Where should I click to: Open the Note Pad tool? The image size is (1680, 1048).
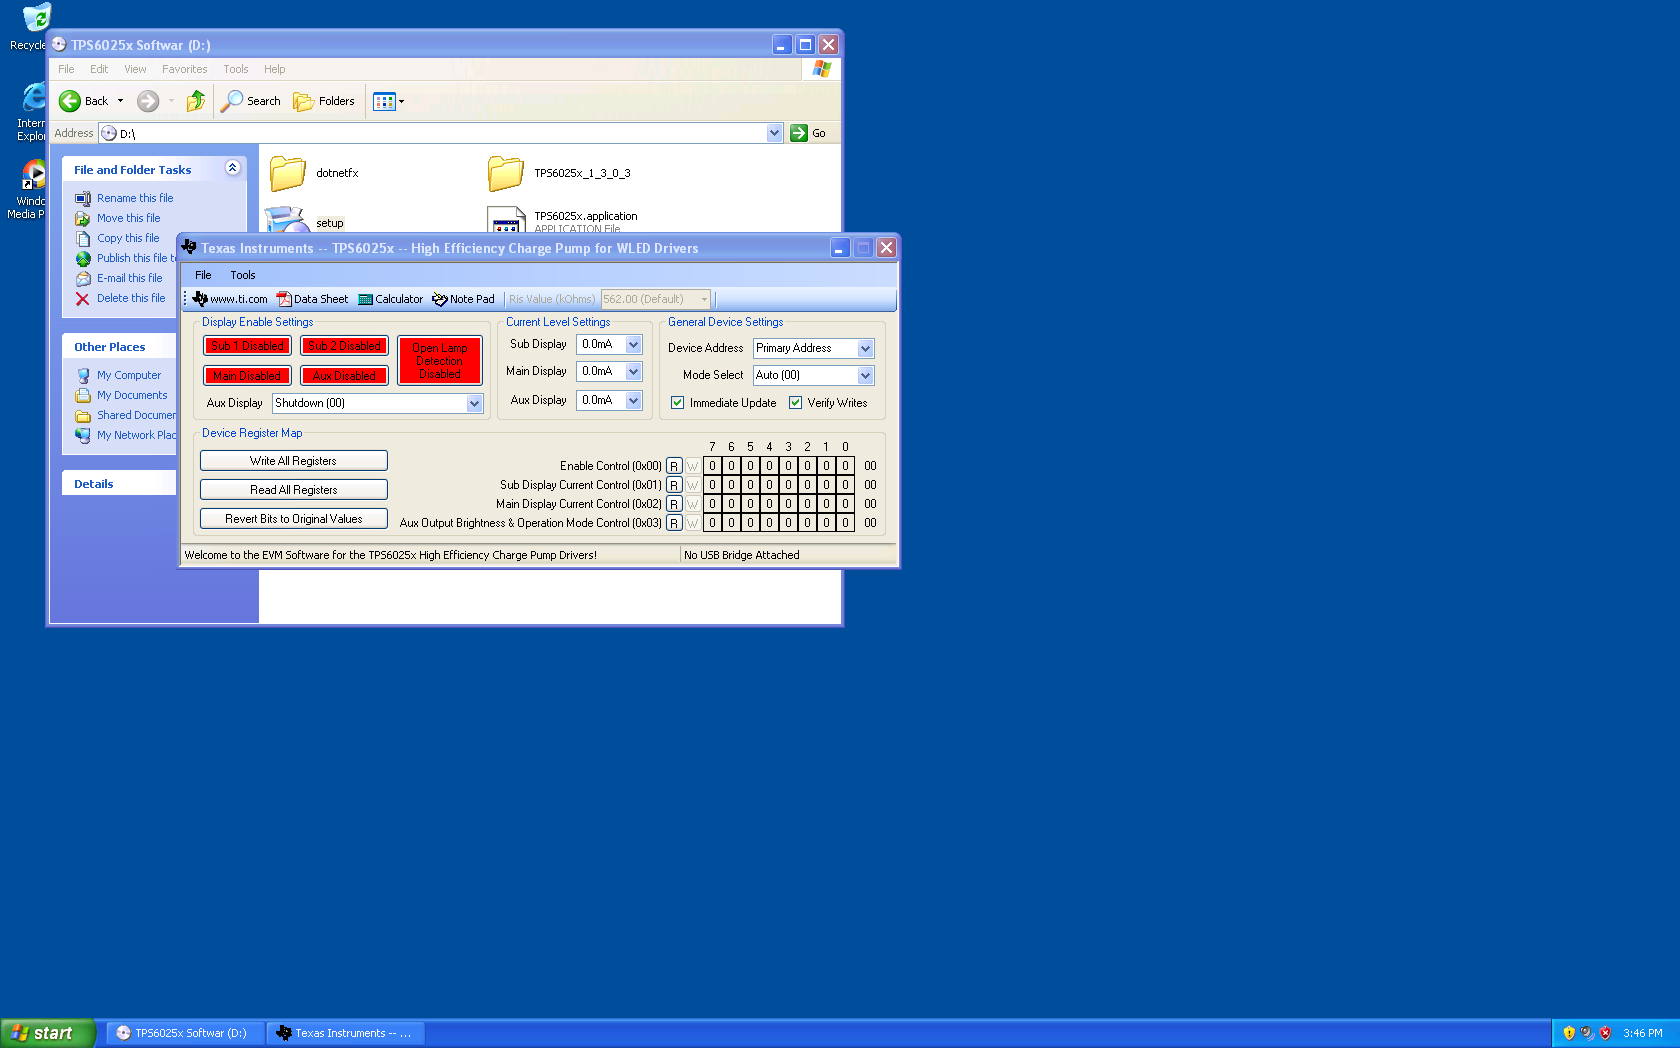point(464,299)
